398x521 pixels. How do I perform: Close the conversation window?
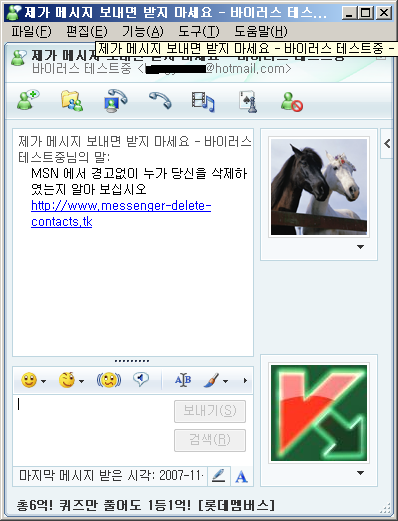coord(384,13)
